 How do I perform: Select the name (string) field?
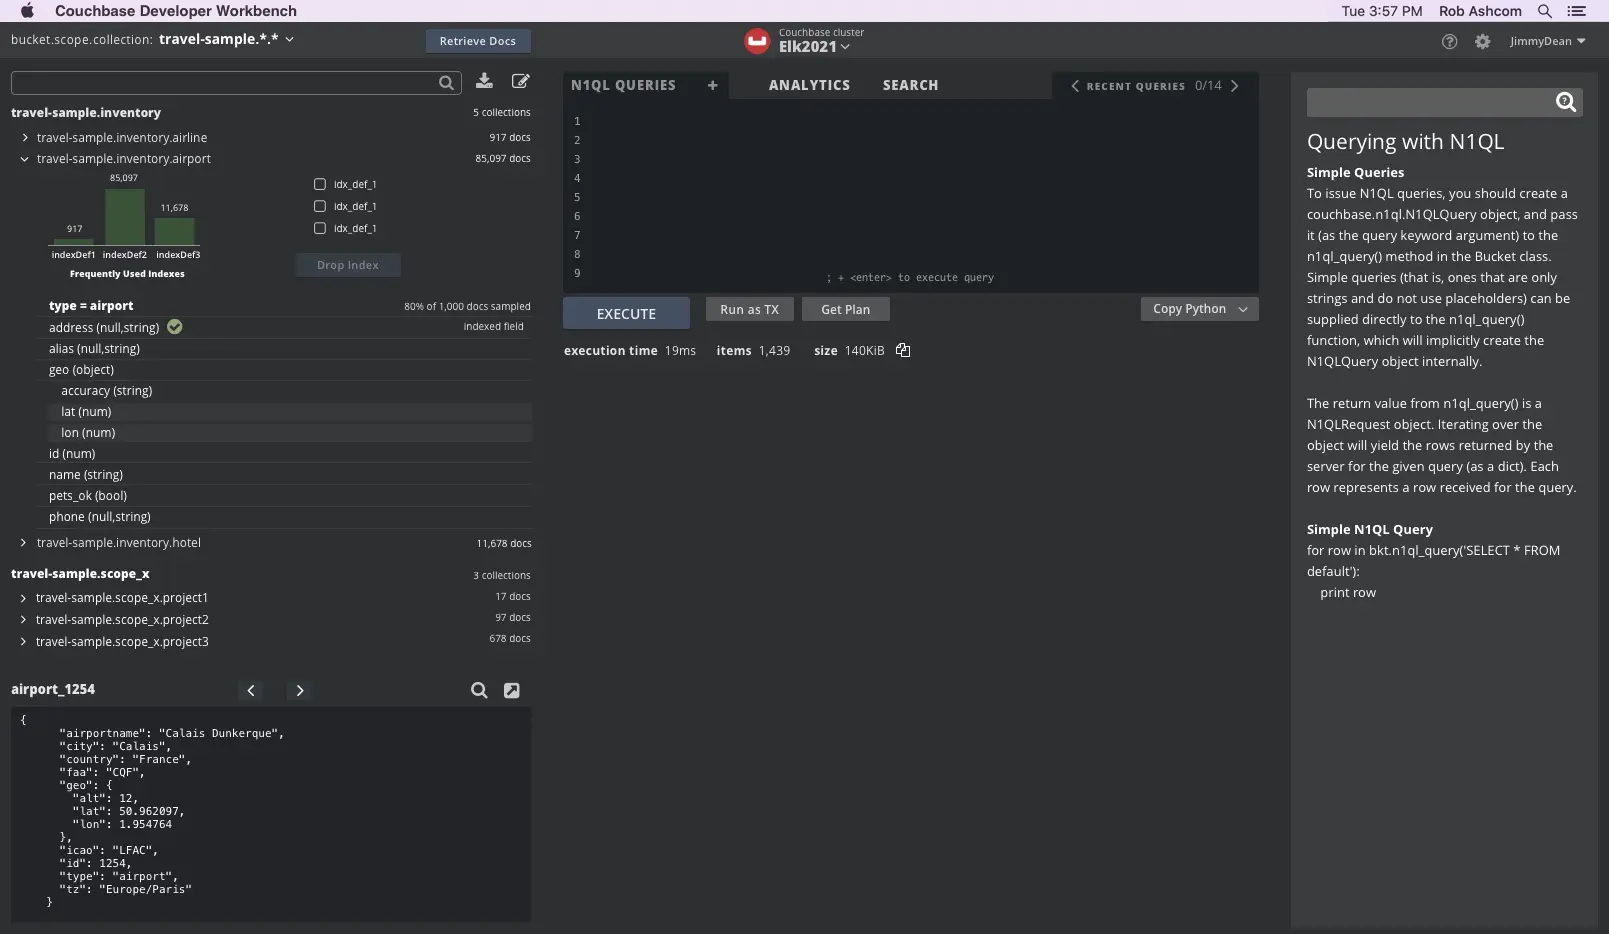point(86,475)
